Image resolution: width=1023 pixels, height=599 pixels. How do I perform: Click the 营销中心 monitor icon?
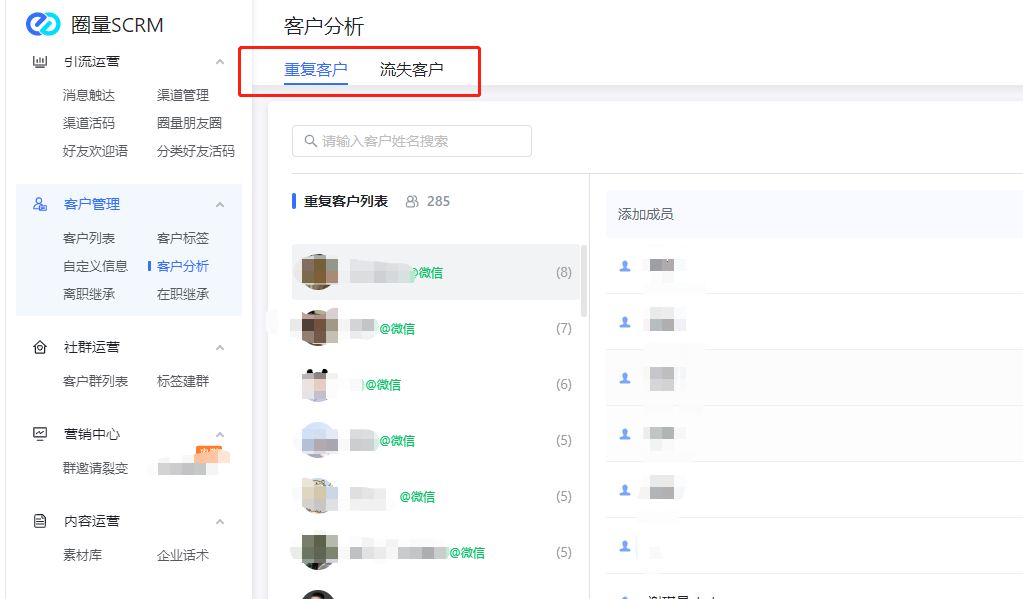(40, 434)
